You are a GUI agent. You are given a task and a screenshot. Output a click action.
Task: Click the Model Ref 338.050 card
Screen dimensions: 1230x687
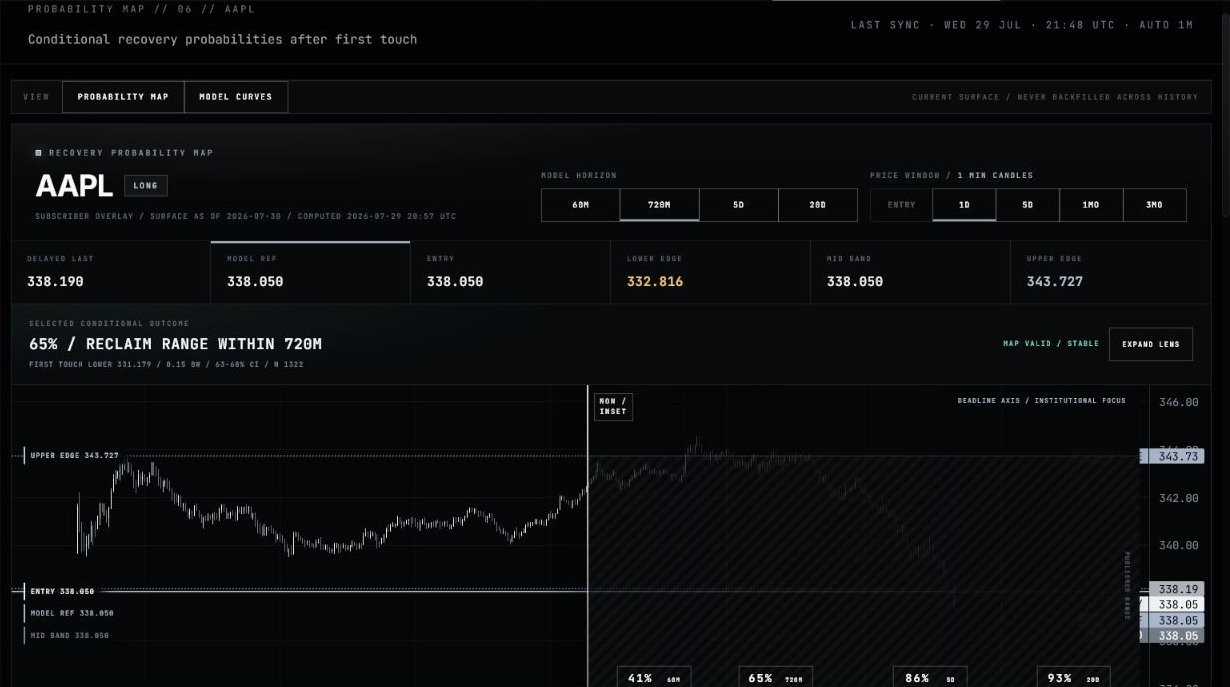pyautogui.click(x=310, y=272)
